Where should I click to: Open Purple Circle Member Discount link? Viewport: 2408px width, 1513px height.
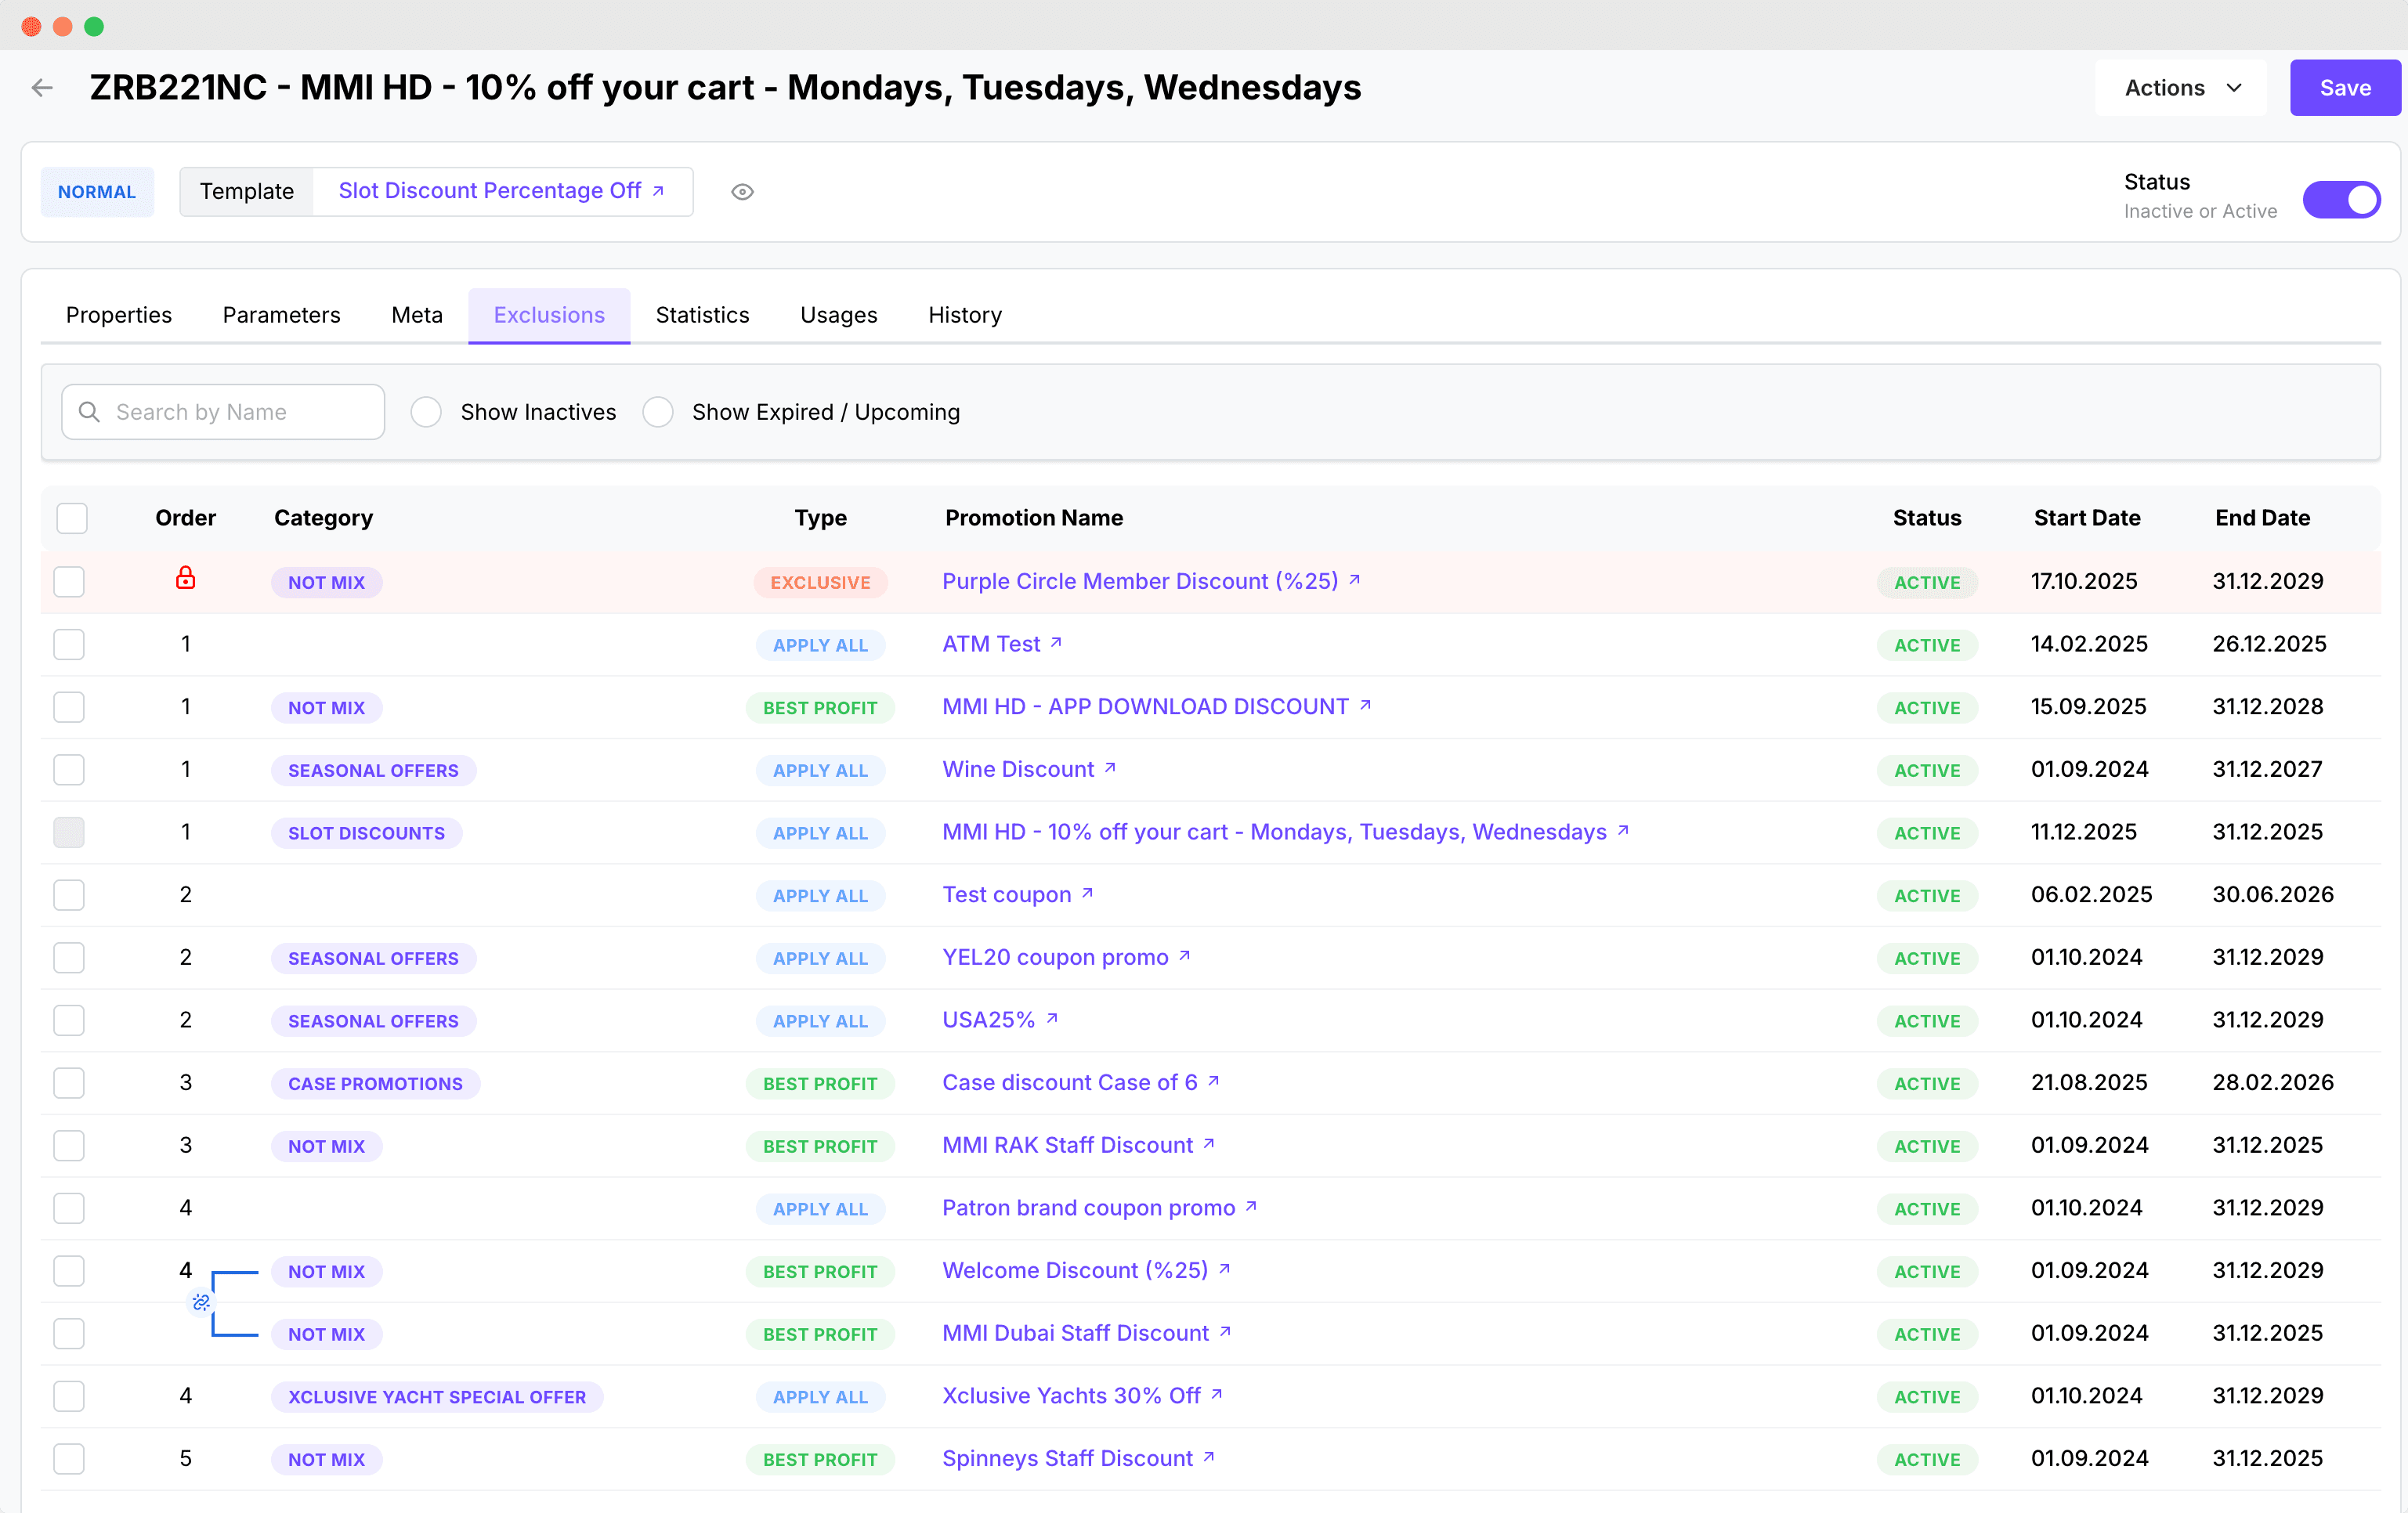click(x=1140, y=581)
